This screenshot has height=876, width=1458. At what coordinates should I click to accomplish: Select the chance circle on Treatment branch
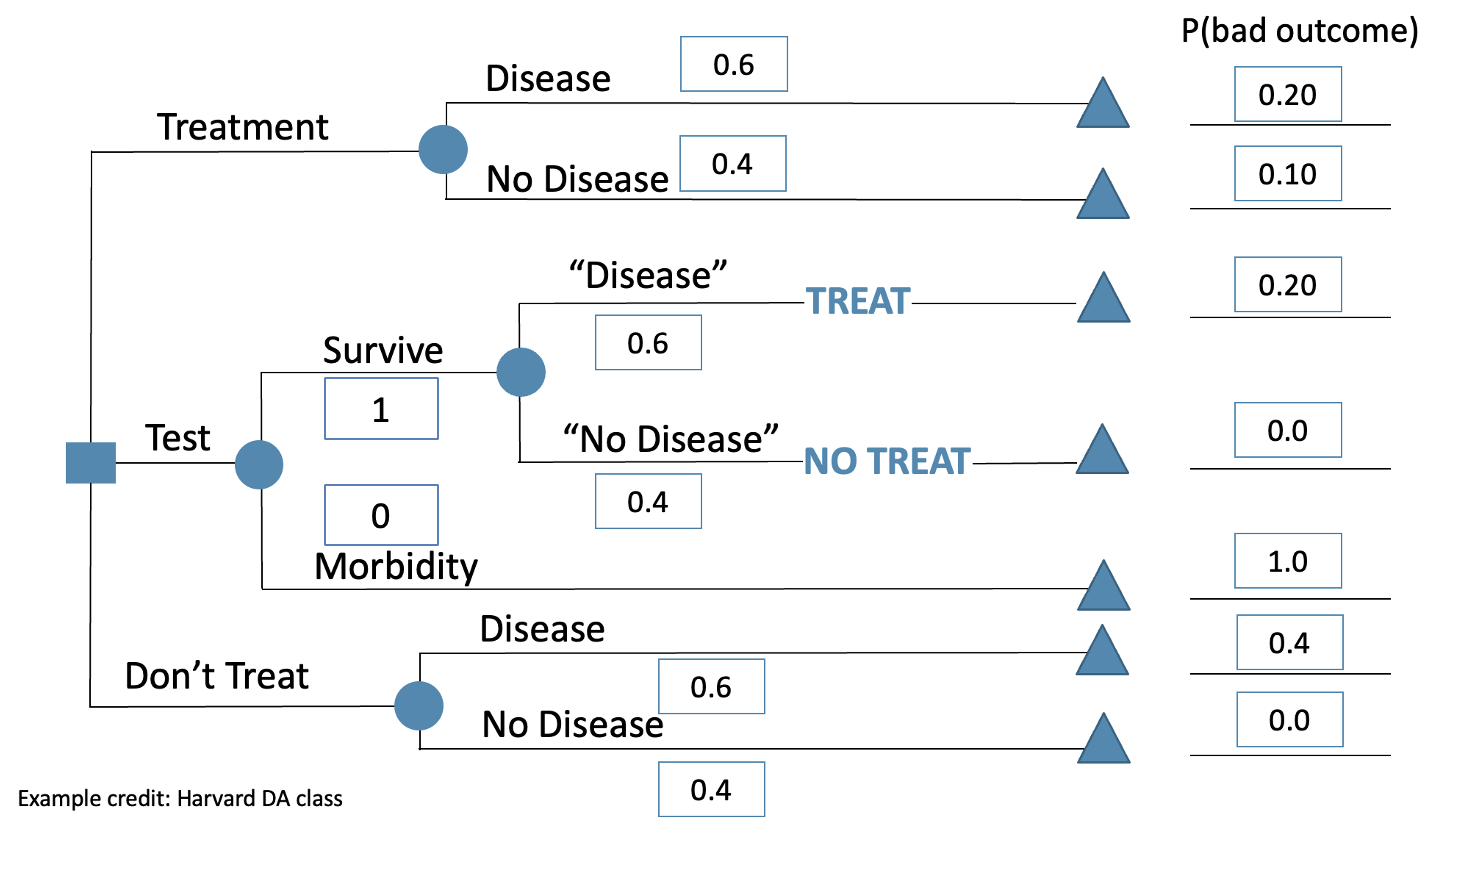coord(443,150)
